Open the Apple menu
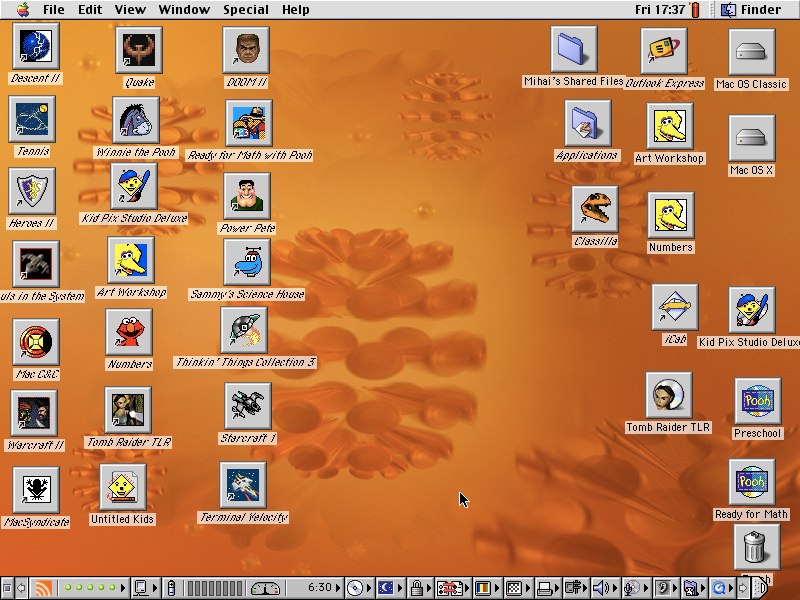This screenshot has width=800, height=600. pyautogui.click(x=23, y=10)
